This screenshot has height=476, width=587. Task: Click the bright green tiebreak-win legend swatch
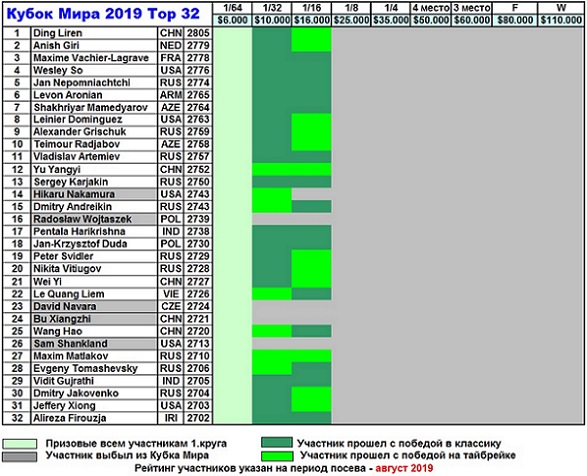coord(277,456)
